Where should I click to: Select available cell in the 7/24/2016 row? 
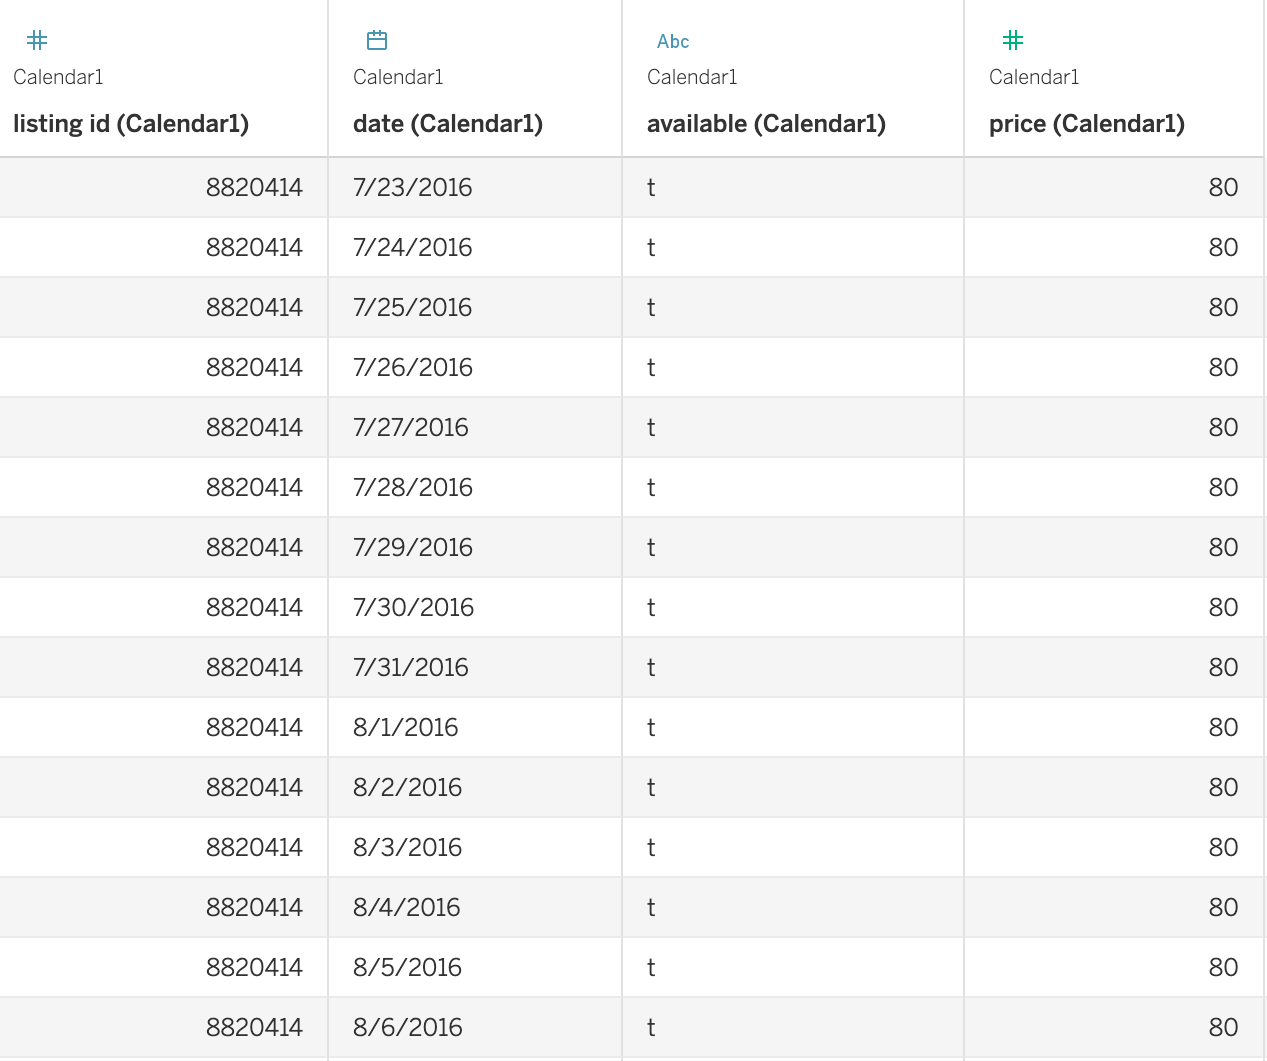pyautogui.click(x=651, y=247)
